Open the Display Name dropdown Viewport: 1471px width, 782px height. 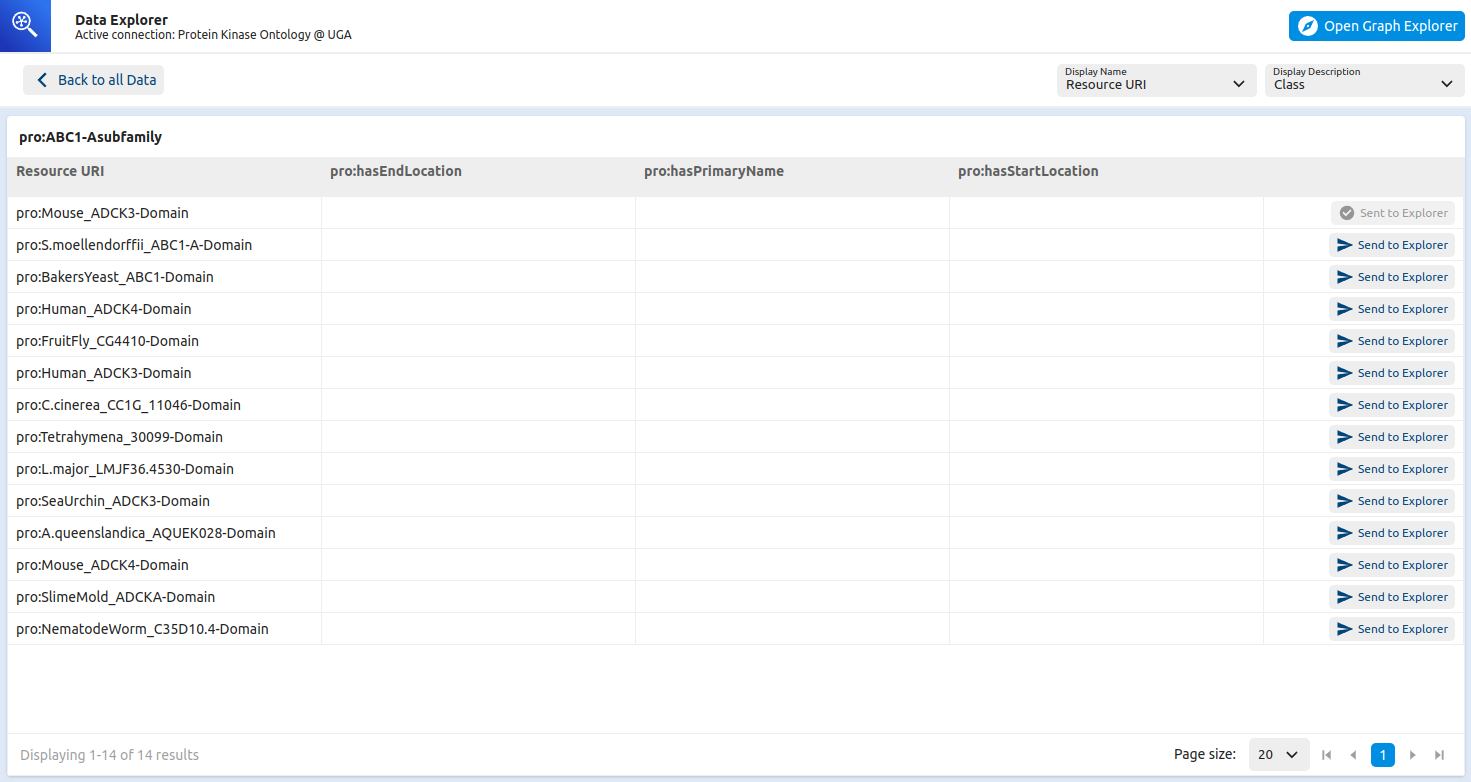1156,80
